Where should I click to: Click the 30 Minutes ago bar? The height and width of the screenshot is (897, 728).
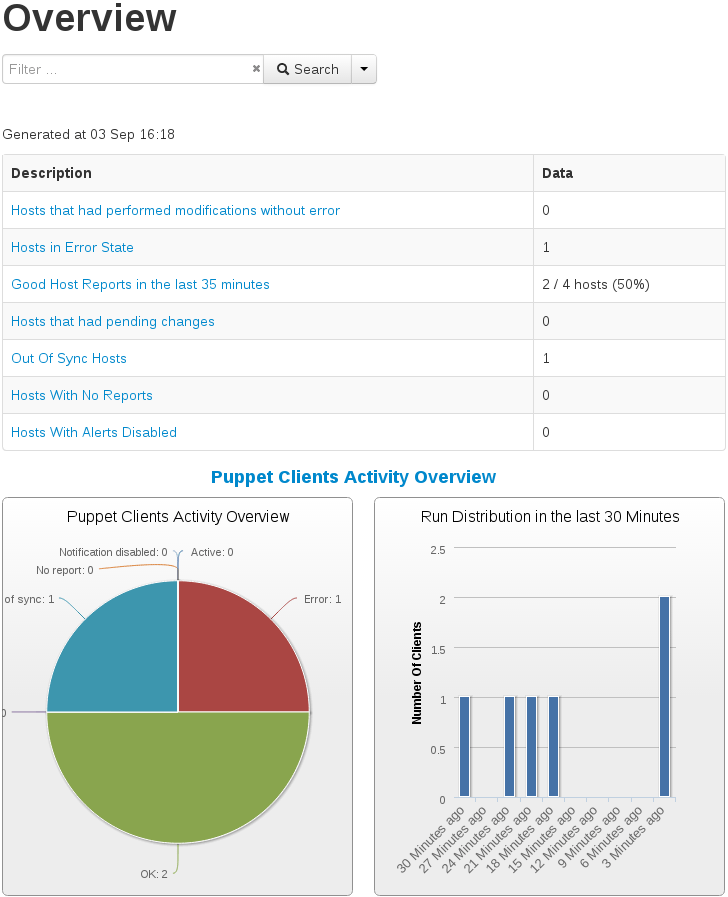[464, 748]
